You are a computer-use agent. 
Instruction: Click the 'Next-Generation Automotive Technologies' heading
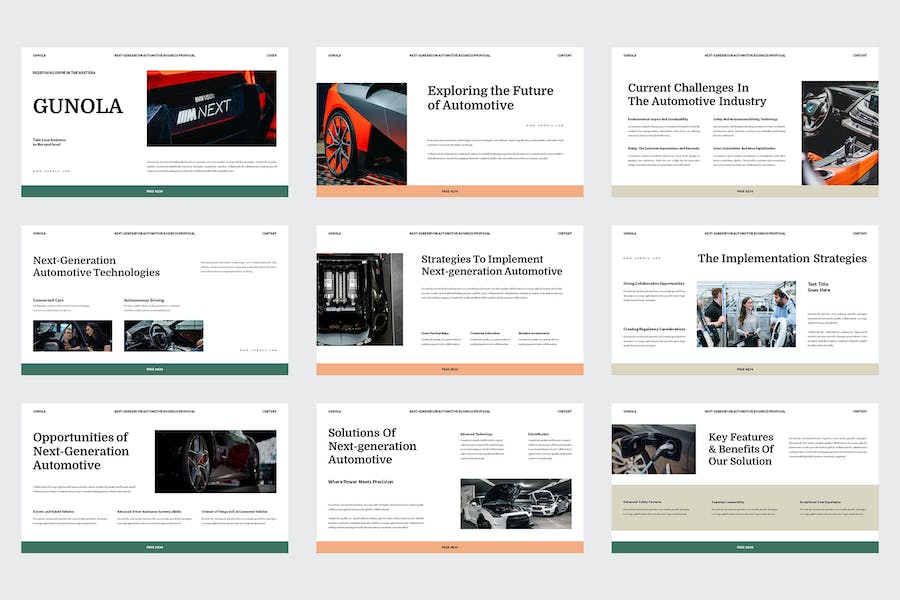(96, 266)
